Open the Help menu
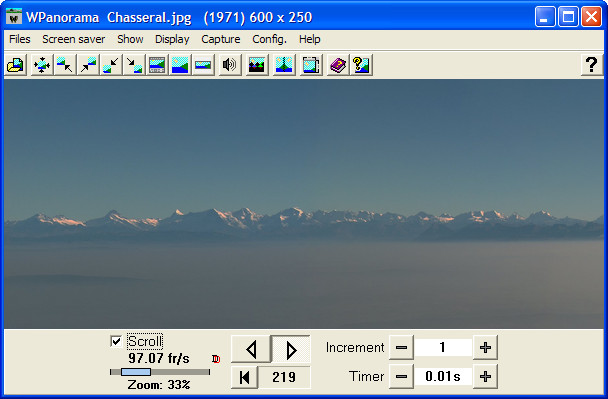608x399 pixels. coord(309,39)
